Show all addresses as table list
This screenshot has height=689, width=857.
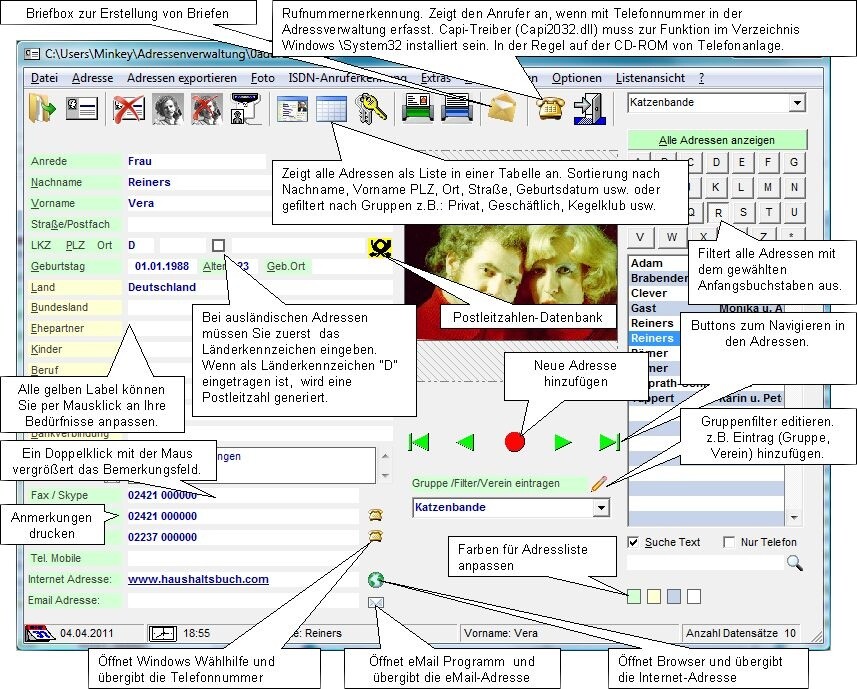coord(331,108)
